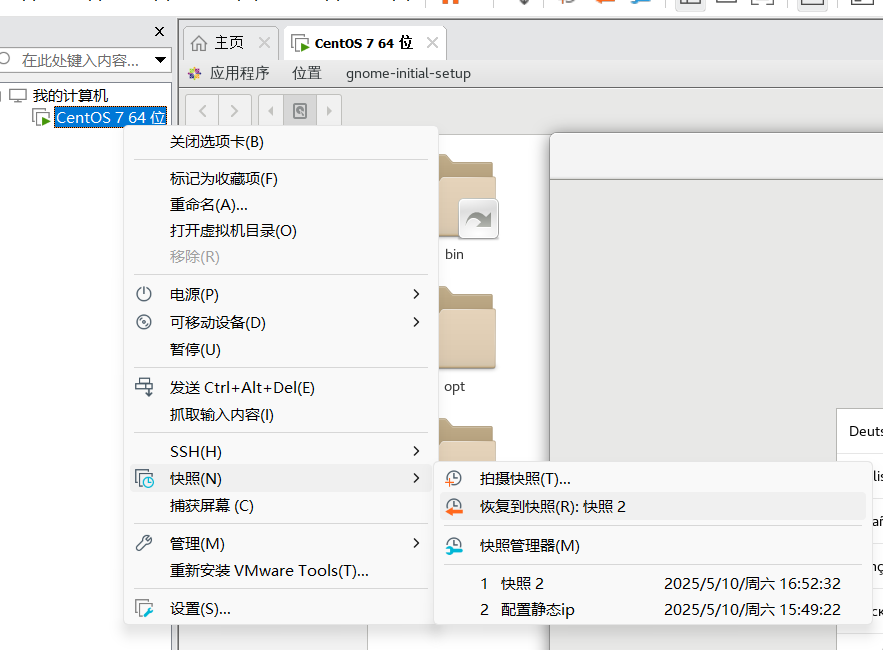Click the wrench icon beside 管理(M)
883x650 pixels.
point(144,543)
